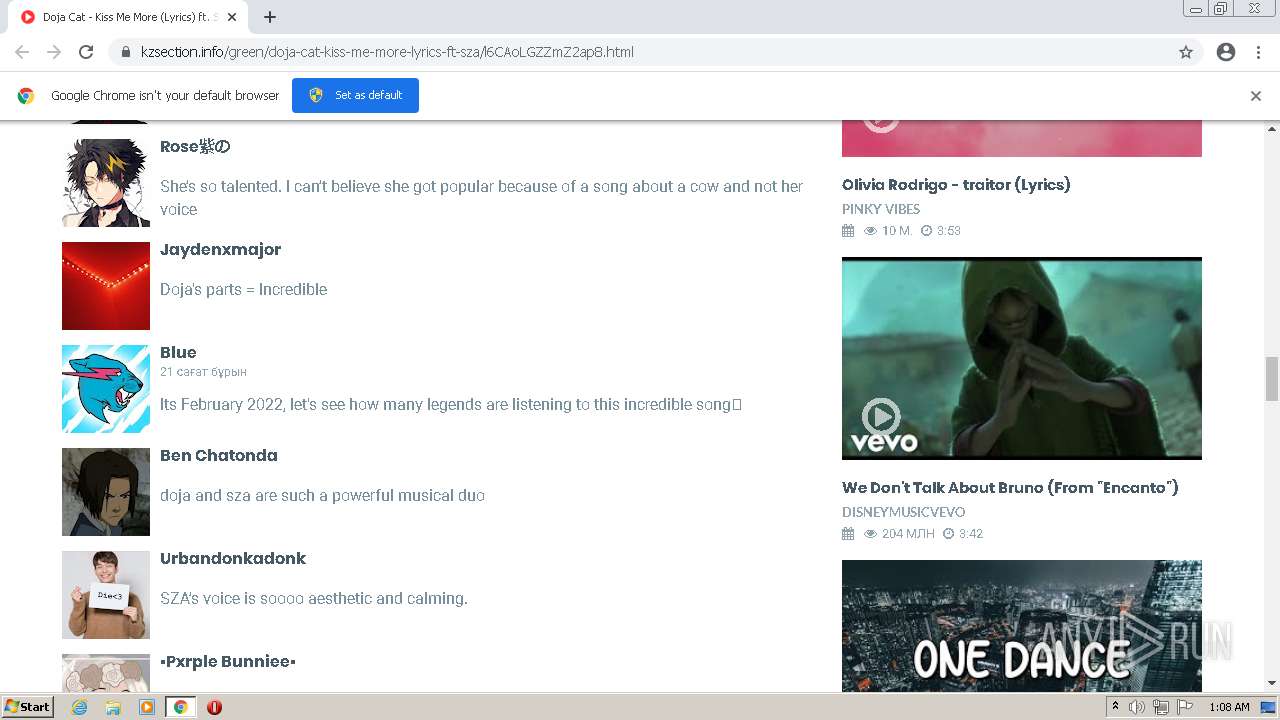The height and width of the screenshot is (720, 1280).
Task: Launch Internet Explorer from taskbar
Action: (80, 707)
